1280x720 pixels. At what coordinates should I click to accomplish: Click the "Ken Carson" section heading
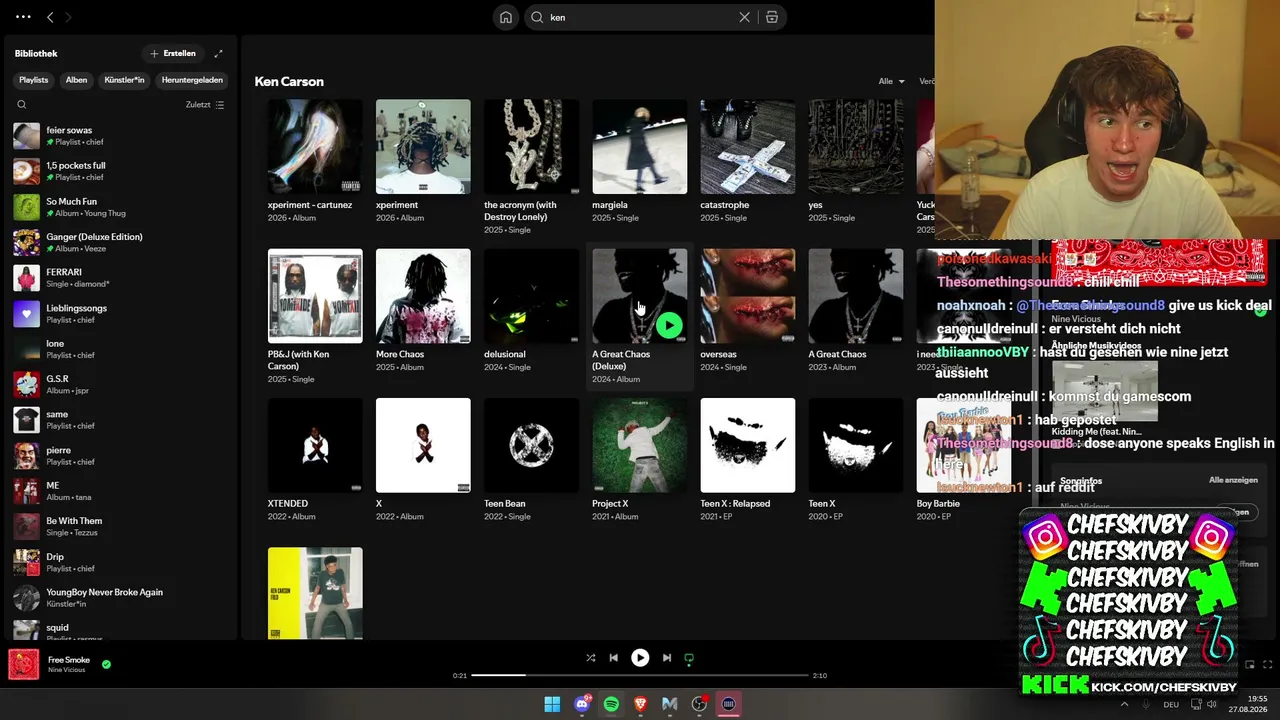(289, 81)
